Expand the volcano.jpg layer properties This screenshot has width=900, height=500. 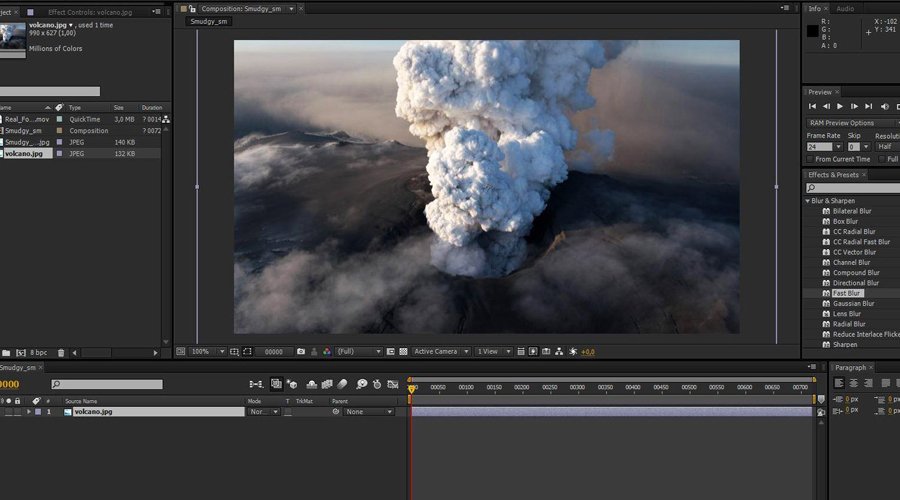(28, 412)
